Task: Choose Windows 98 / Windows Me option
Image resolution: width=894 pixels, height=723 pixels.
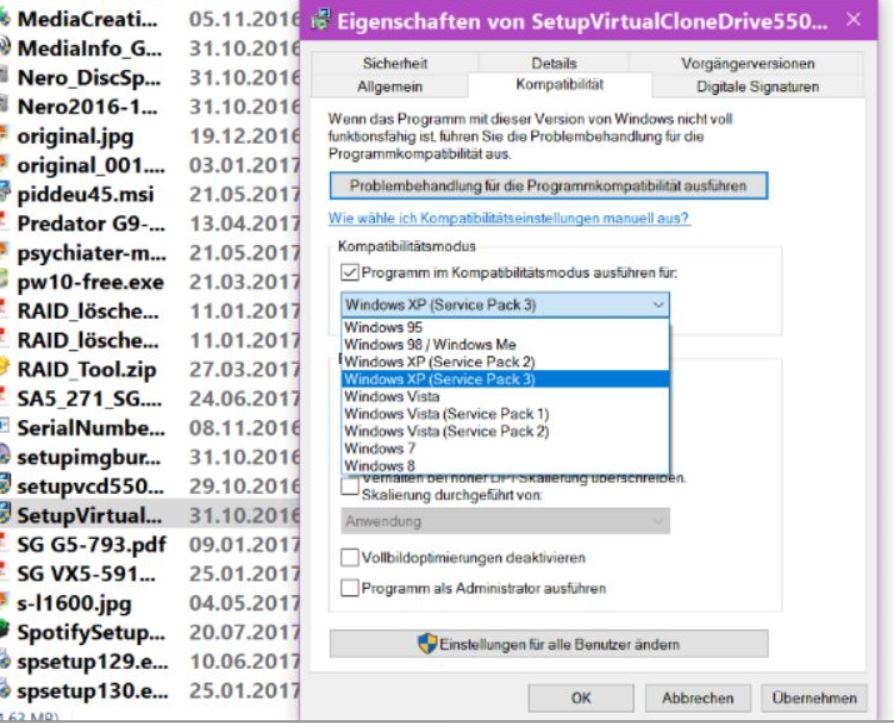Action: (x=505, y=344)
